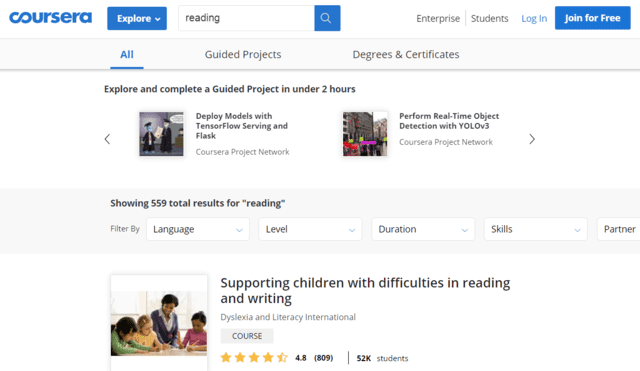
Task: Expand the Duration filter dropdown
Action: click(x=423, y=229)
